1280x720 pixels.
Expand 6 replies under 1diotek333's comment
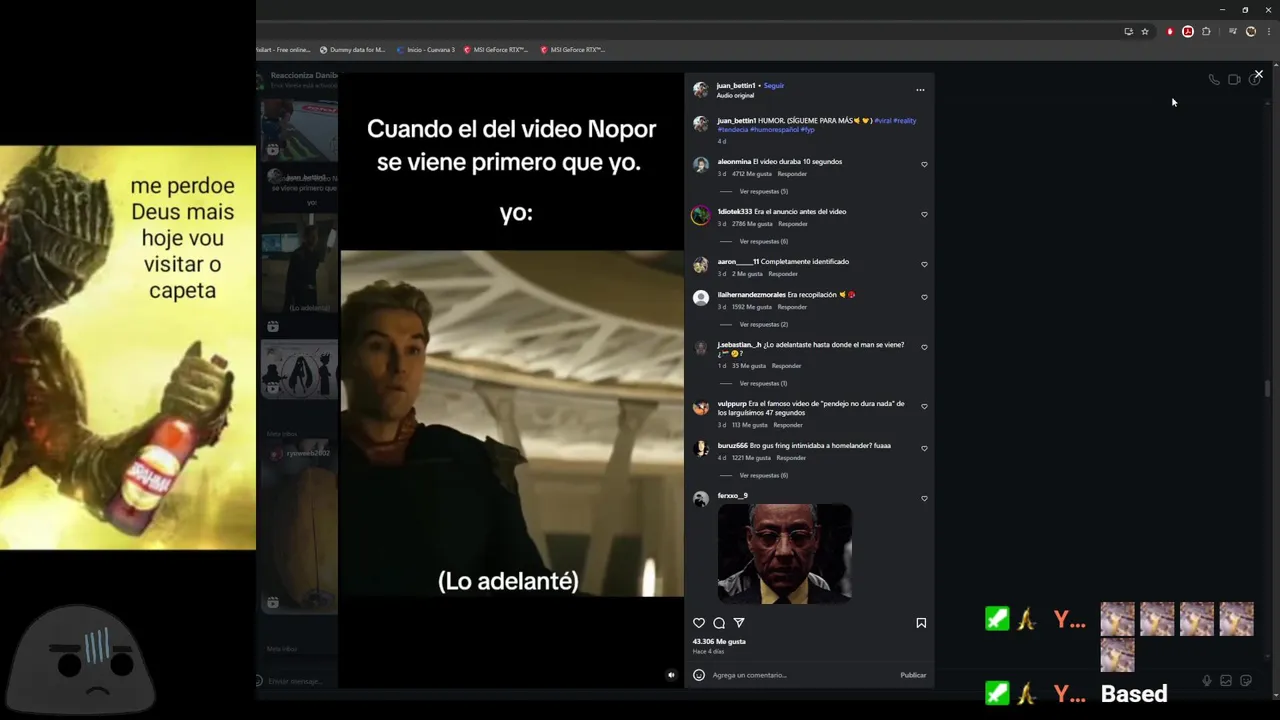tap(763, 241)
